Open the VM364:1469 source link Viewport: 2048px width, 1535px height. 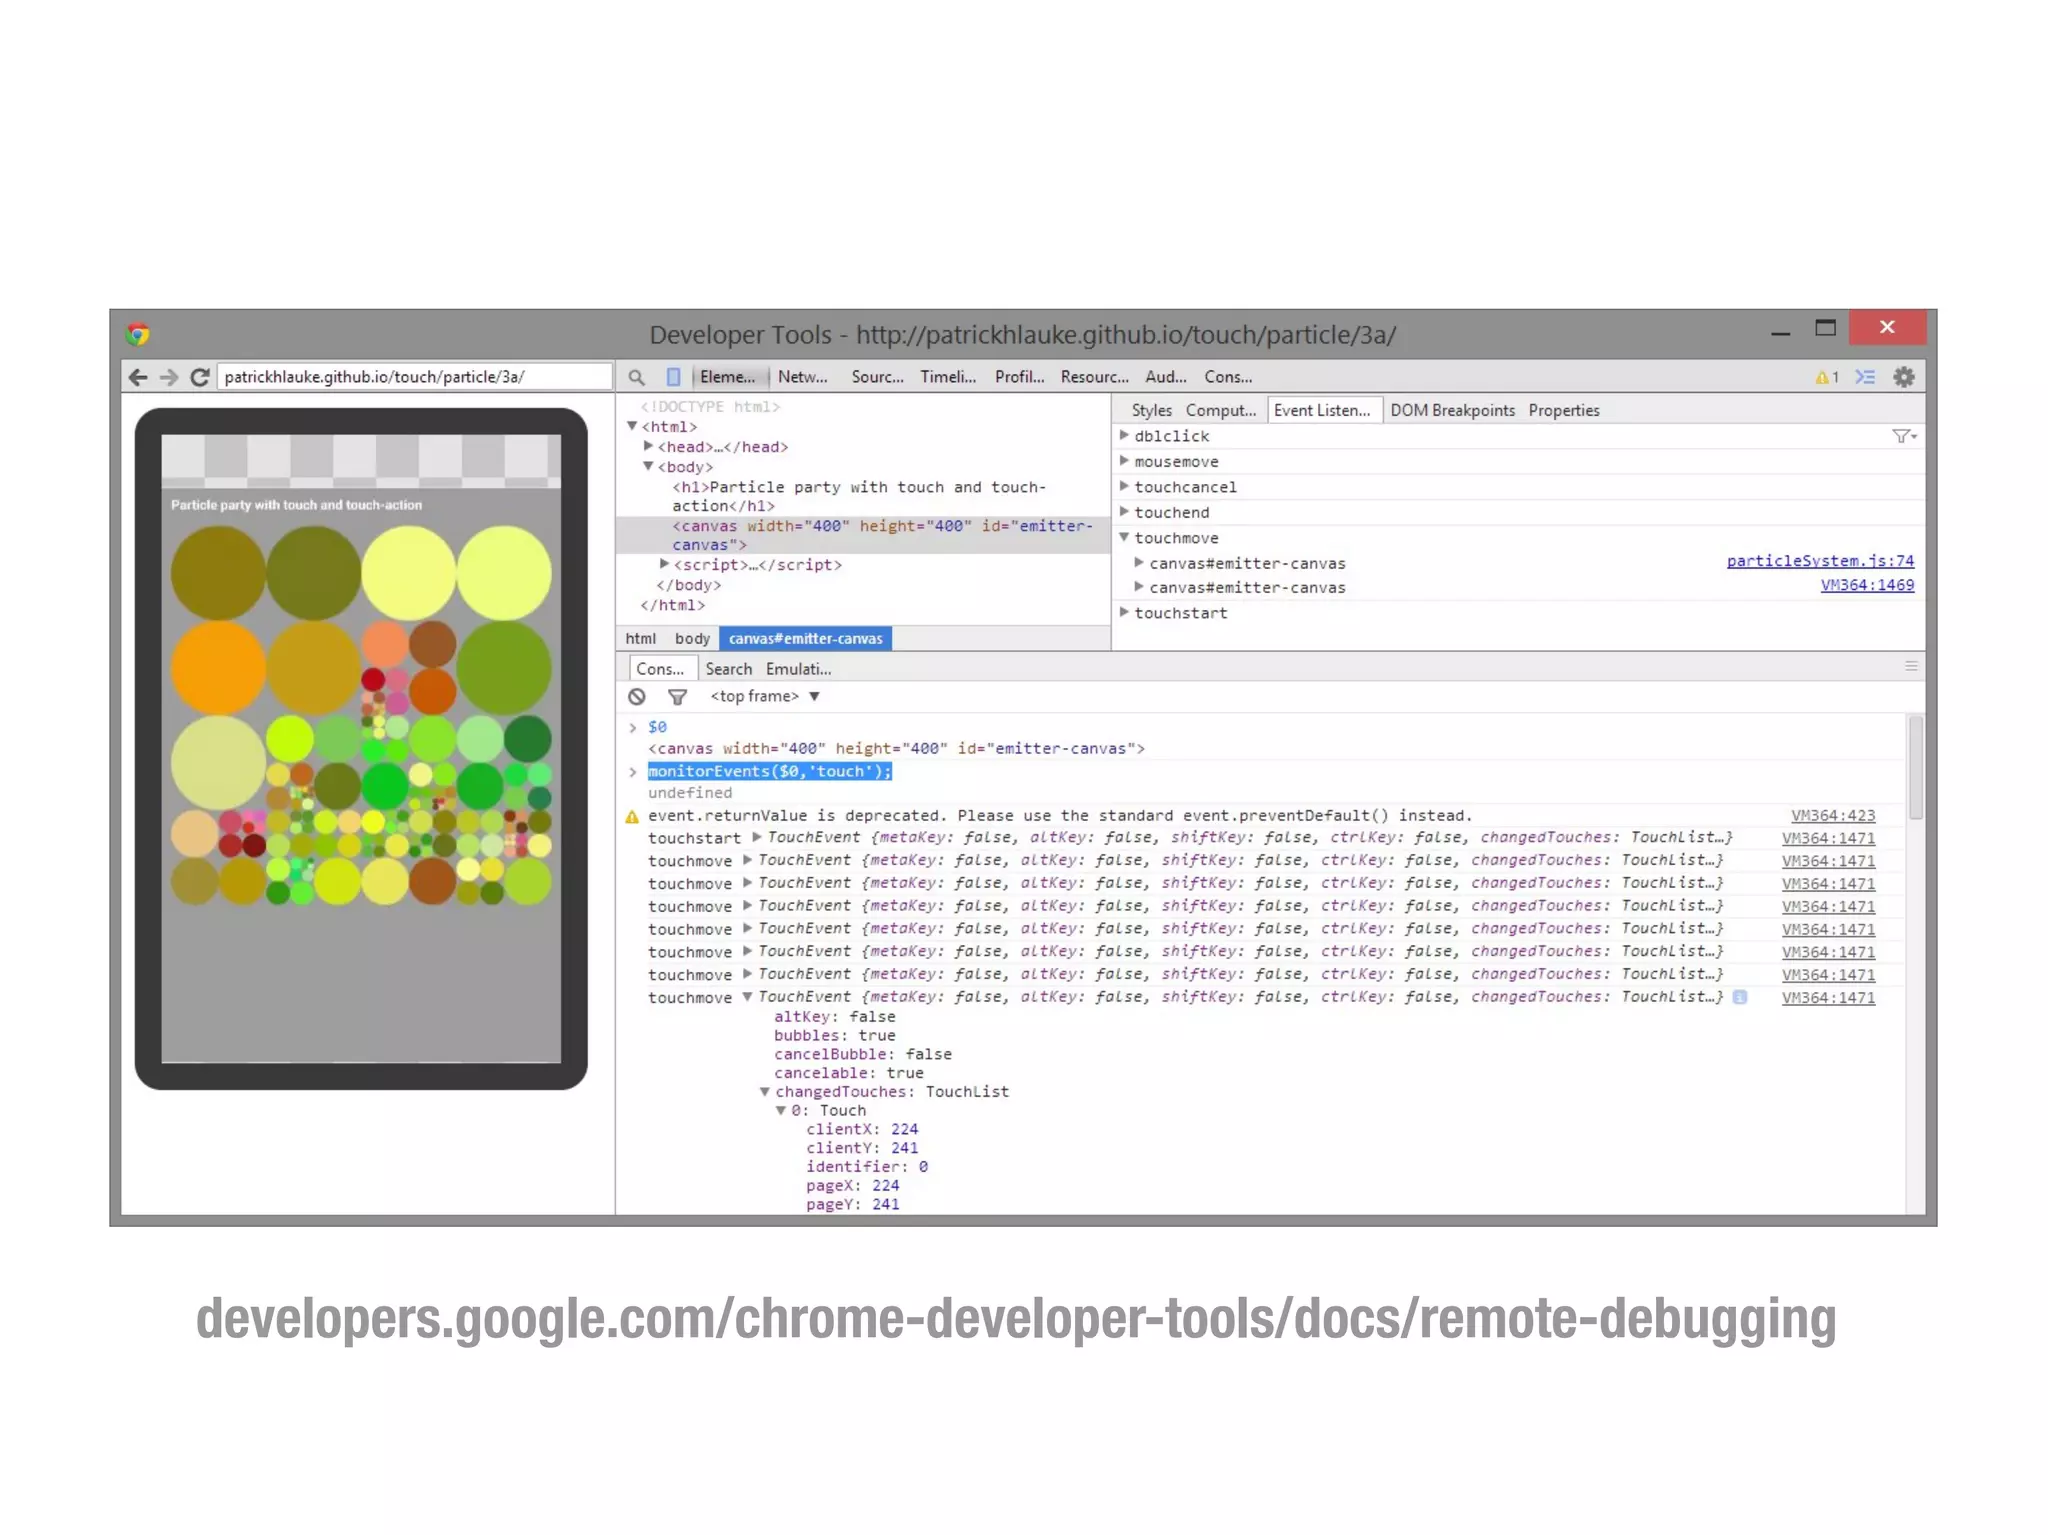pos(1867,585)
